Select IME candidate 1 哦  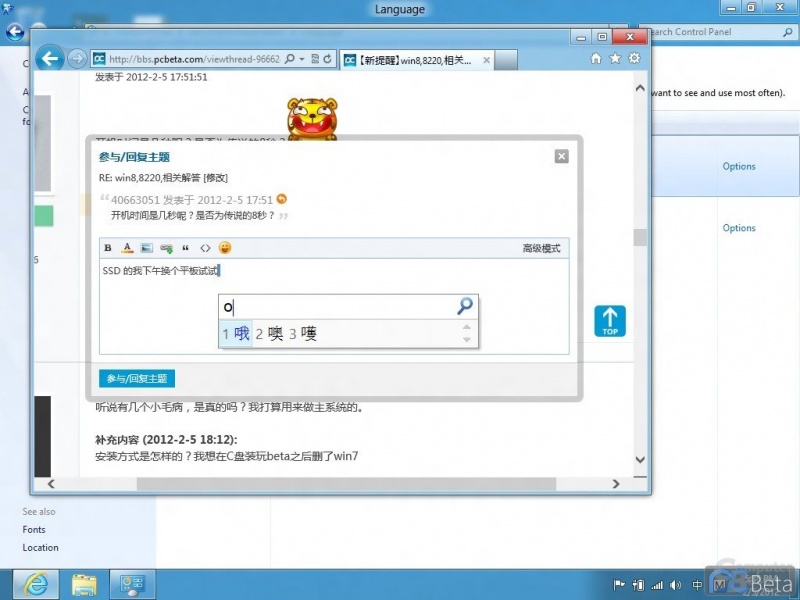236,334
